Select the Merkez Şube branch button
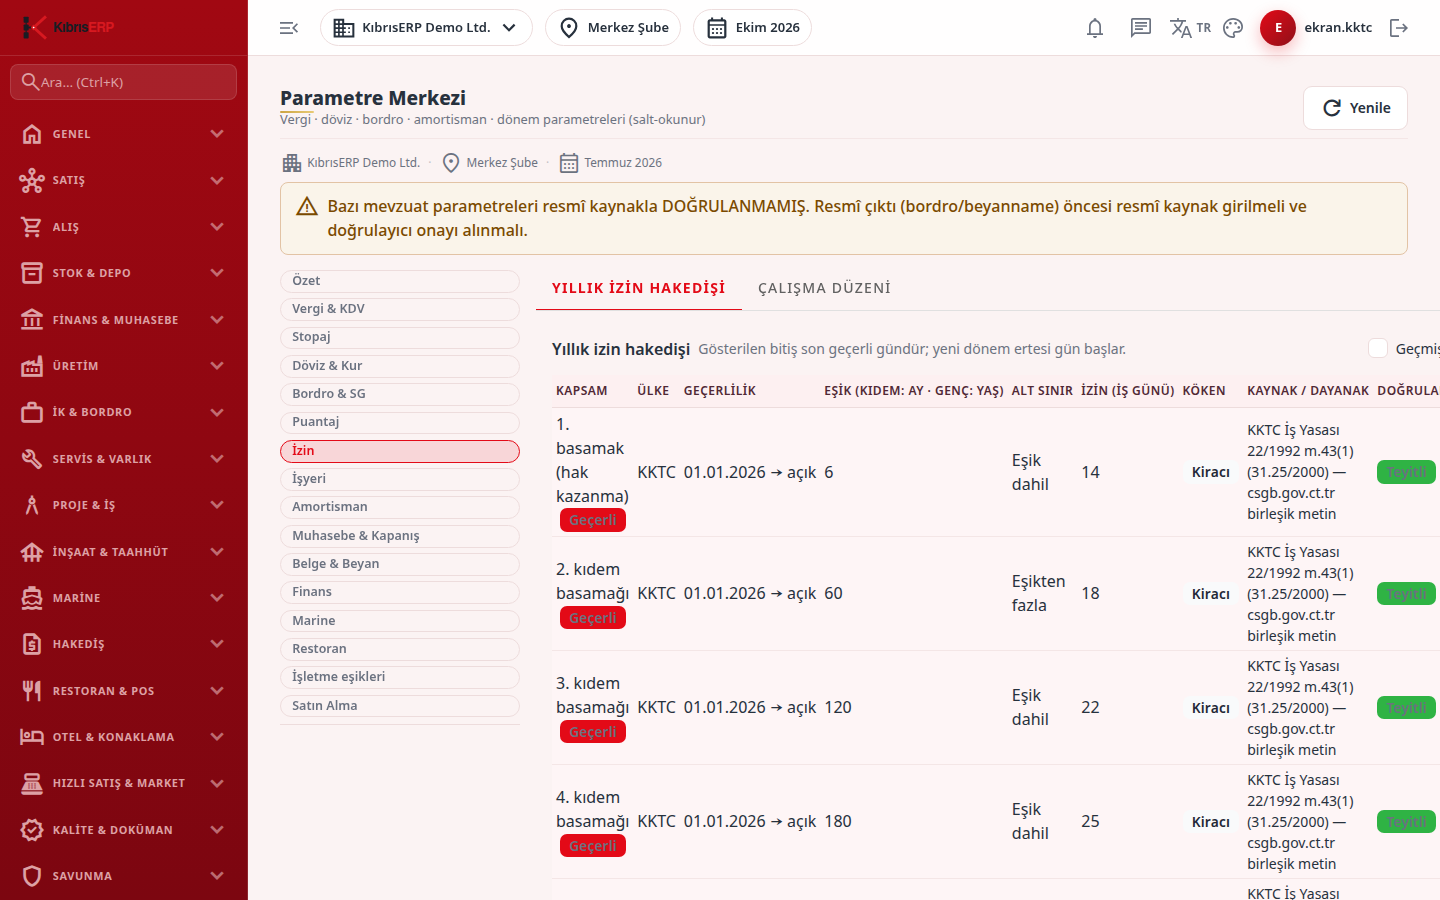The height and width of the screenshot is (900, 1440). click(613, 28)
